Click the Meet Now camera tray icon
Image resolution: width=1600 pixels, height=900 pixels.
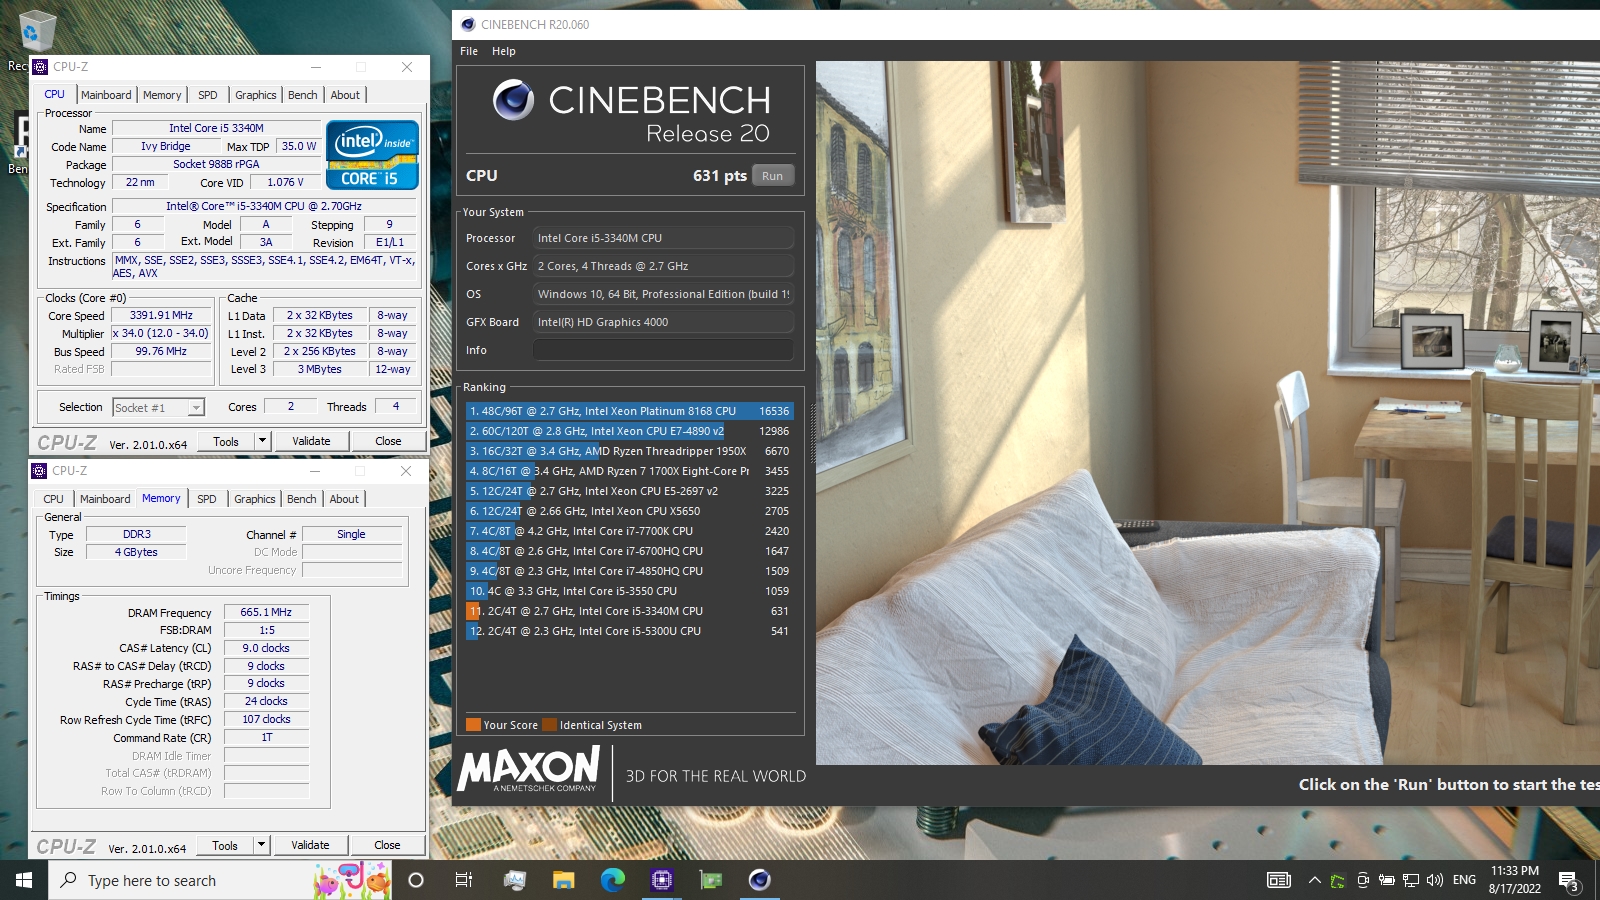[1363, 880]
